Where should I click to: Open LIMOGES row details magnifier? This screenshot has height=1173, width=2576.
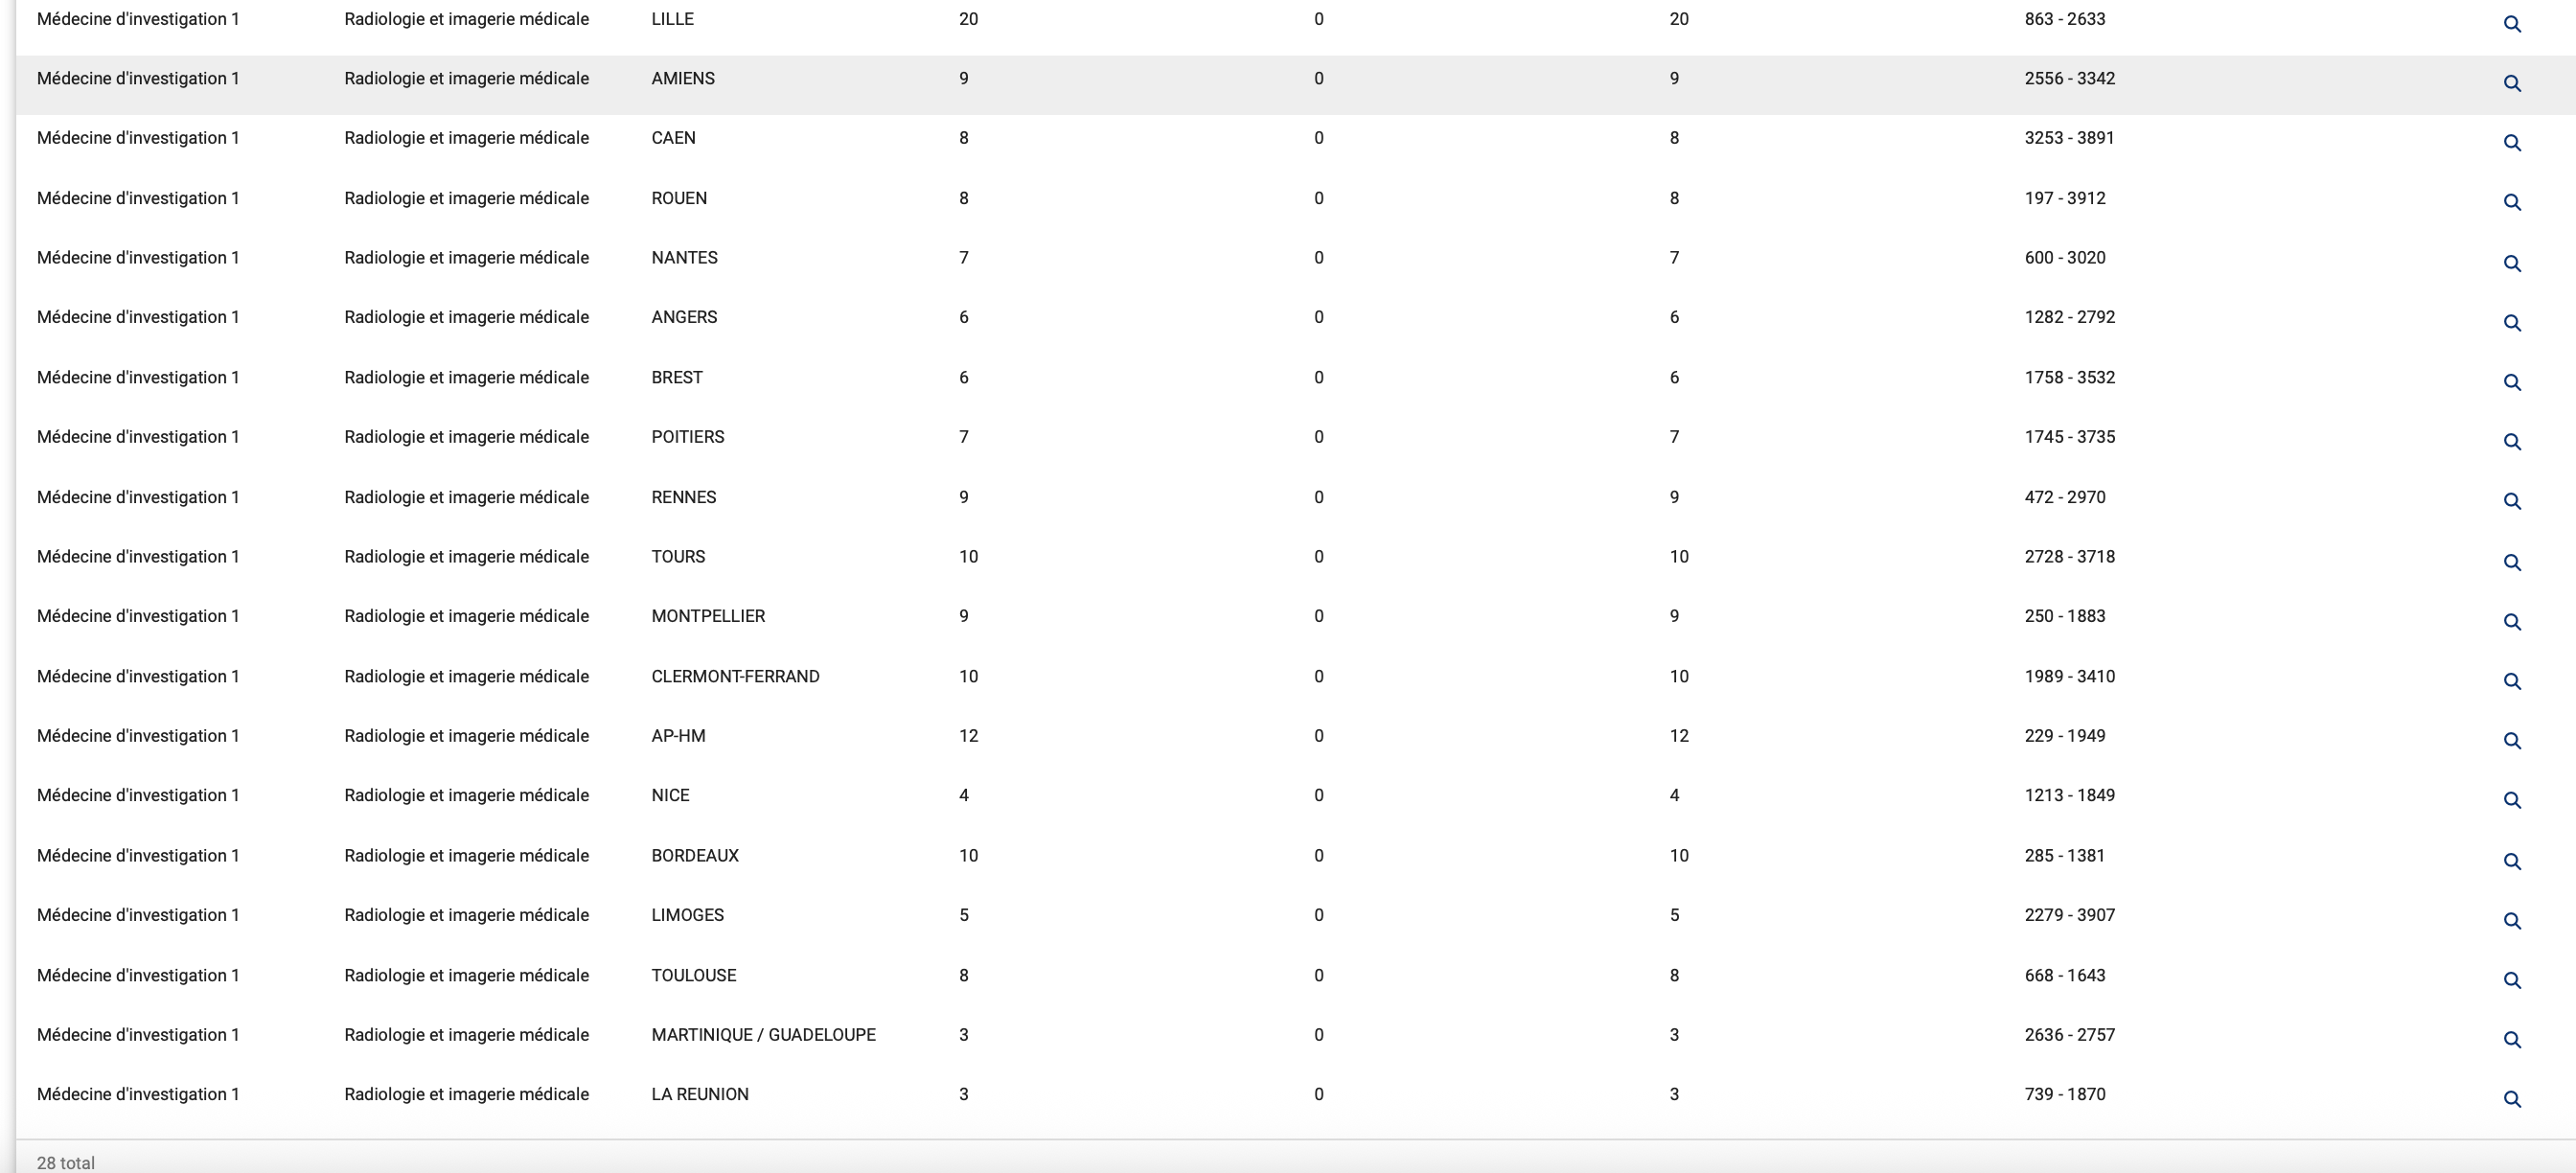2511,921
